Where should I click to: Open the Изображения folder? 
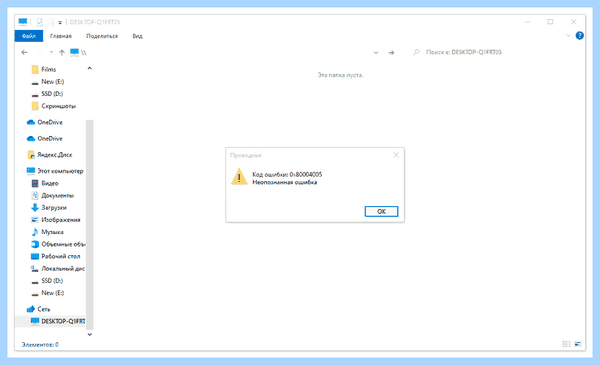[60, 220]
